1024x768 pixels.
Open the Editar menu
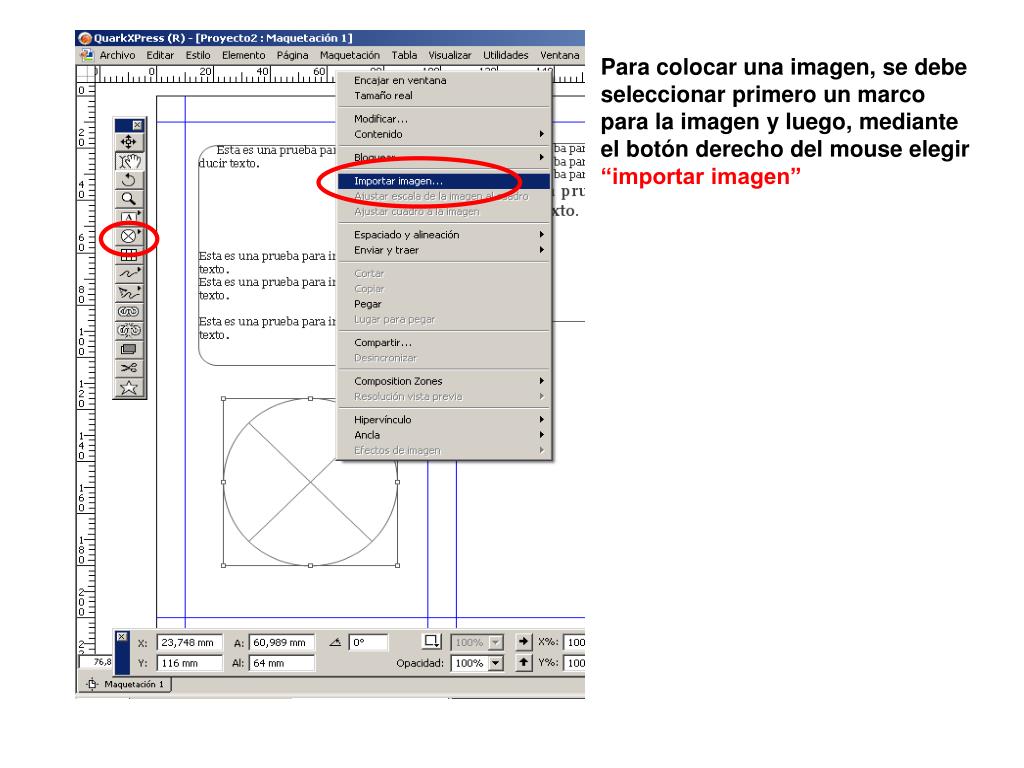click(x=160, y=56)
